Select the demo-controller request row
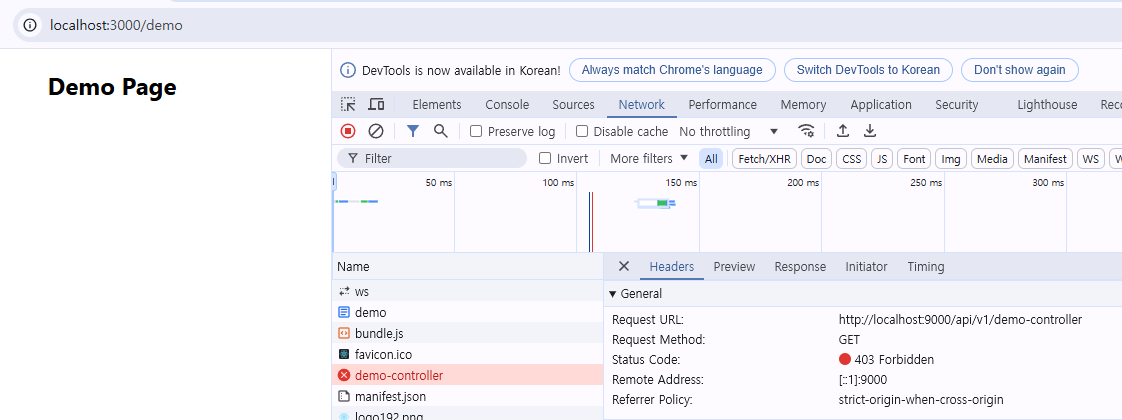The height and width of the screenshot is (420, 1122). point(468,375)
